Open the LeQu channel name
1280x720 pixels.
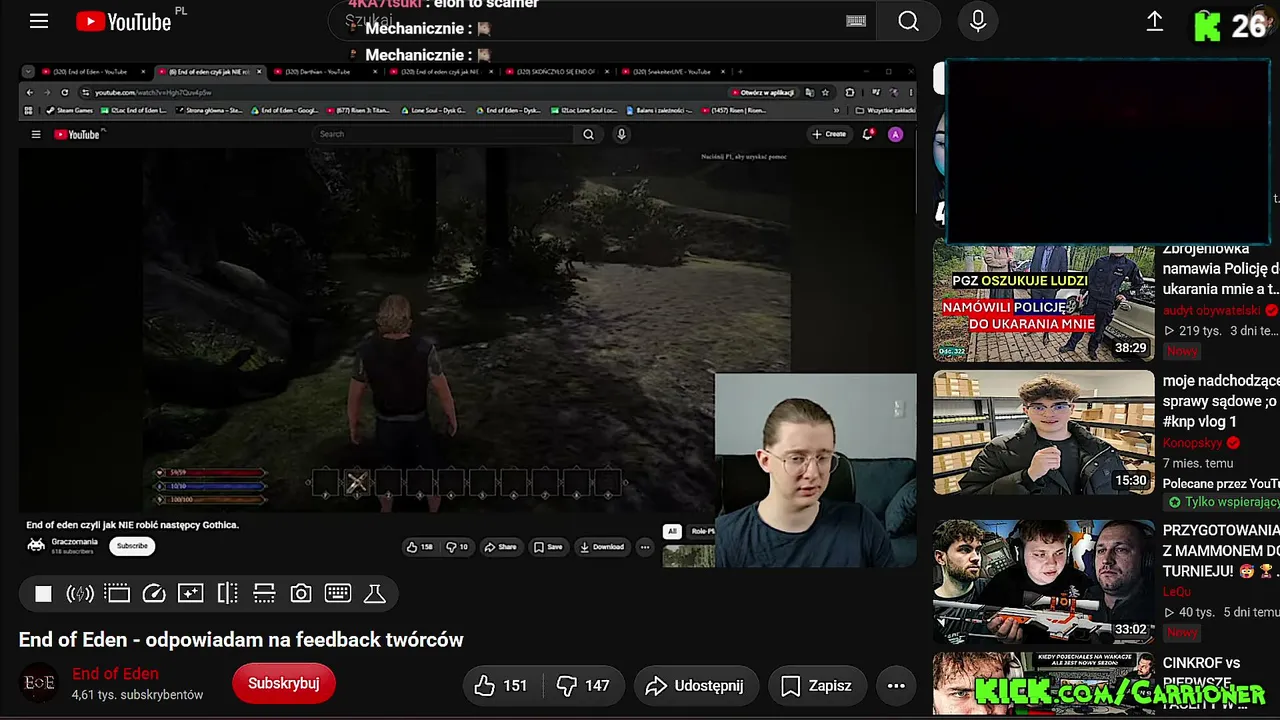coord(1177,592)
